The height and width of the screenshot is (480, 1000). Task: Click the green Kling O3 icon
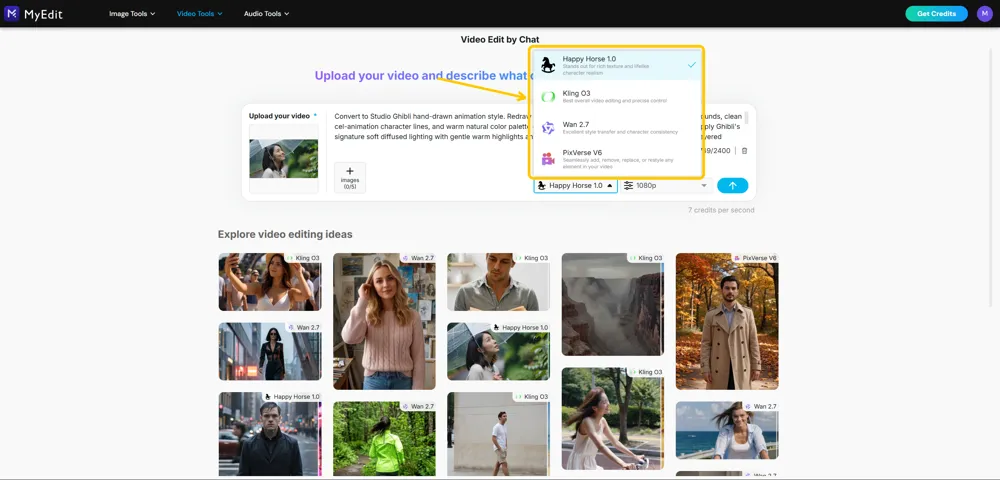(548, 97)
